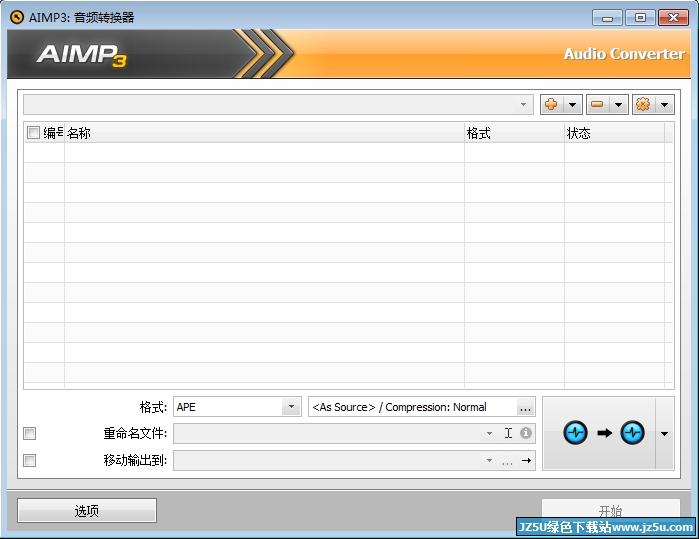Open the conversion mode dropdown arrow
Image resolution: width=699 pixels, height=539 pixels.
tap(664, 433)
